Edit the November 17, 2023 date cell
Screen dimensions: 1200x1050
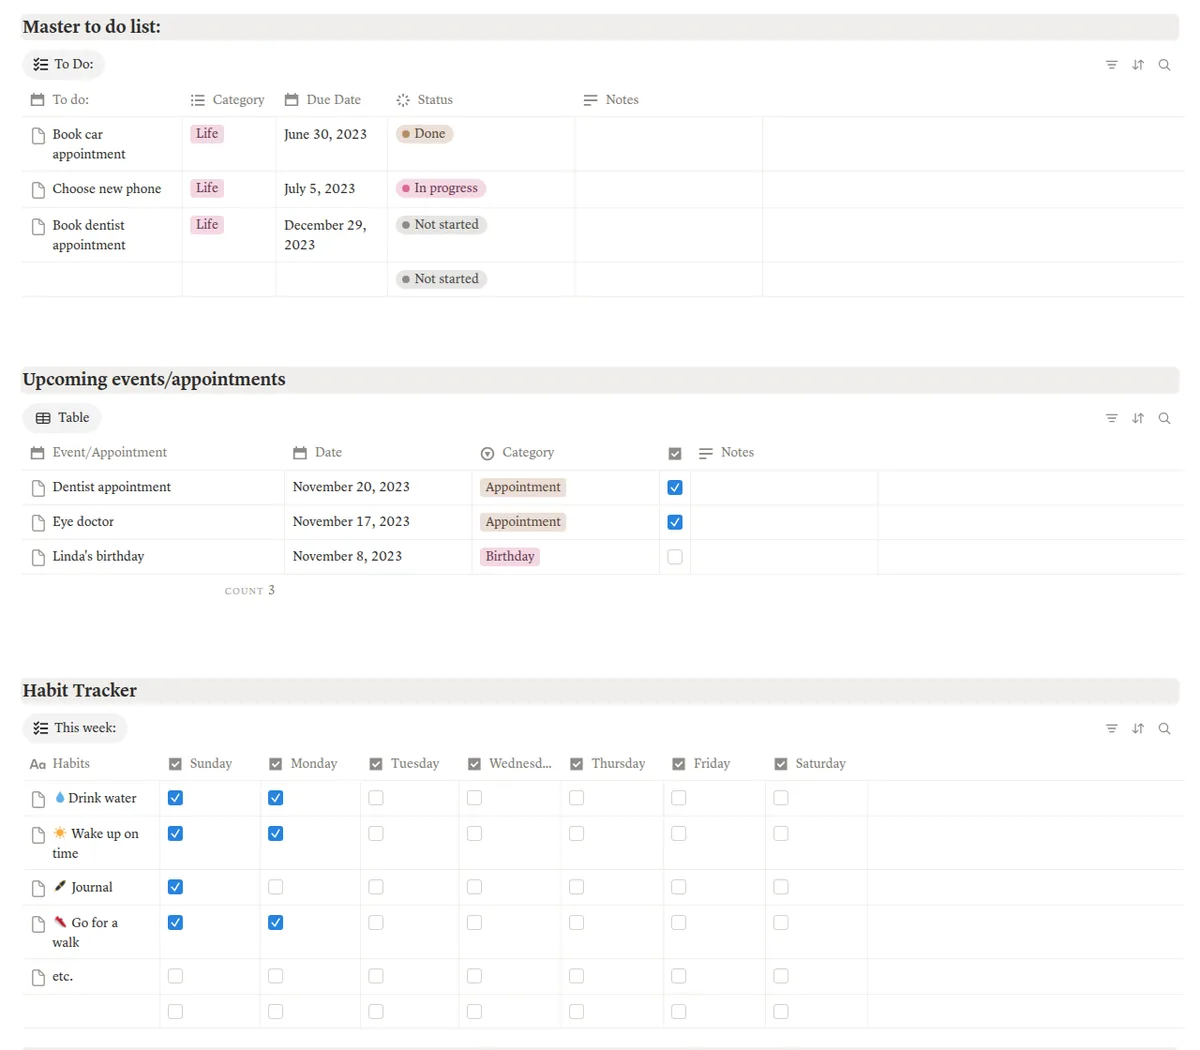coord(351,522)
